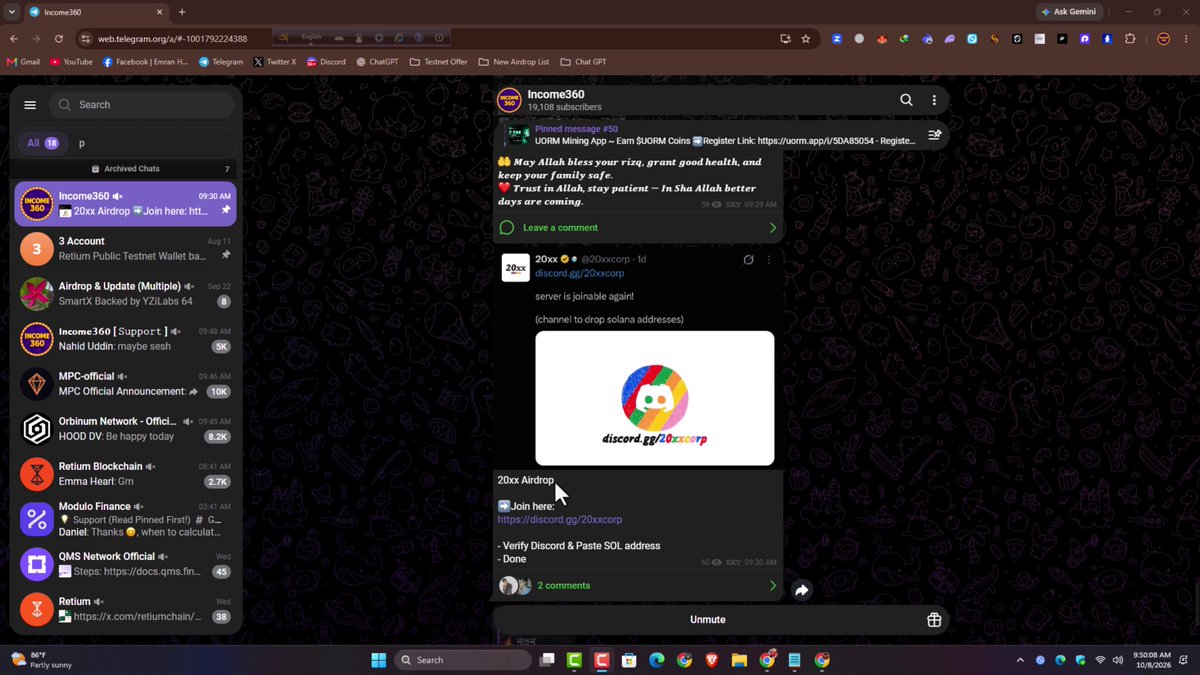Image resolution: width=1200 pixels, height=675 pixels.
Task: Open the Windows Start menu
Action: coord(379,660)
